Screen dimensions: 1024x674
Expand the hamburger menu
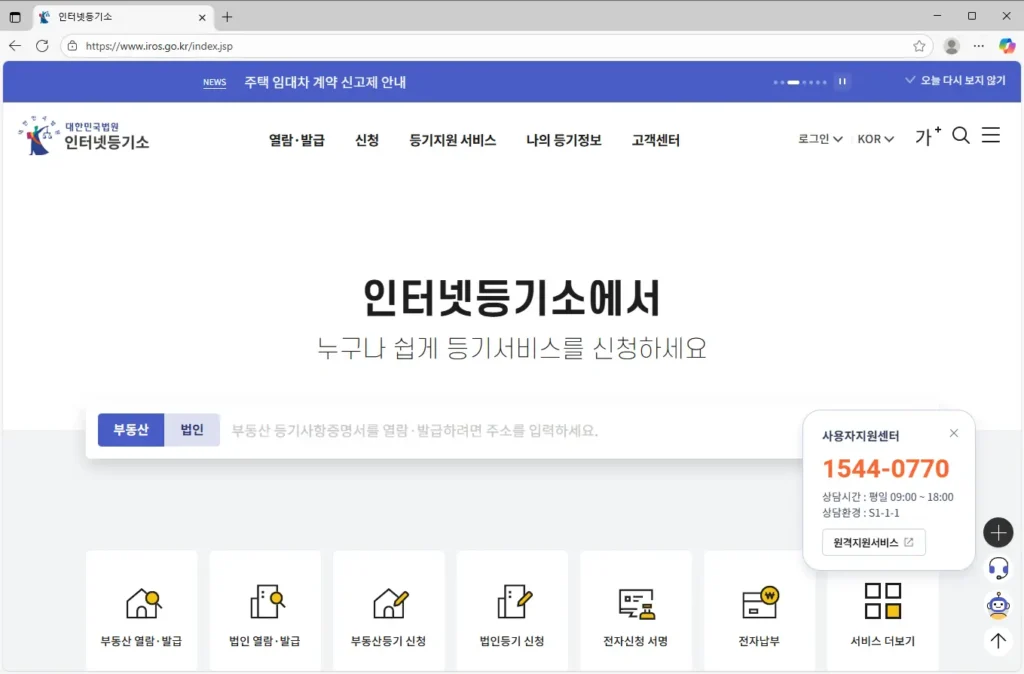point(991,137)
